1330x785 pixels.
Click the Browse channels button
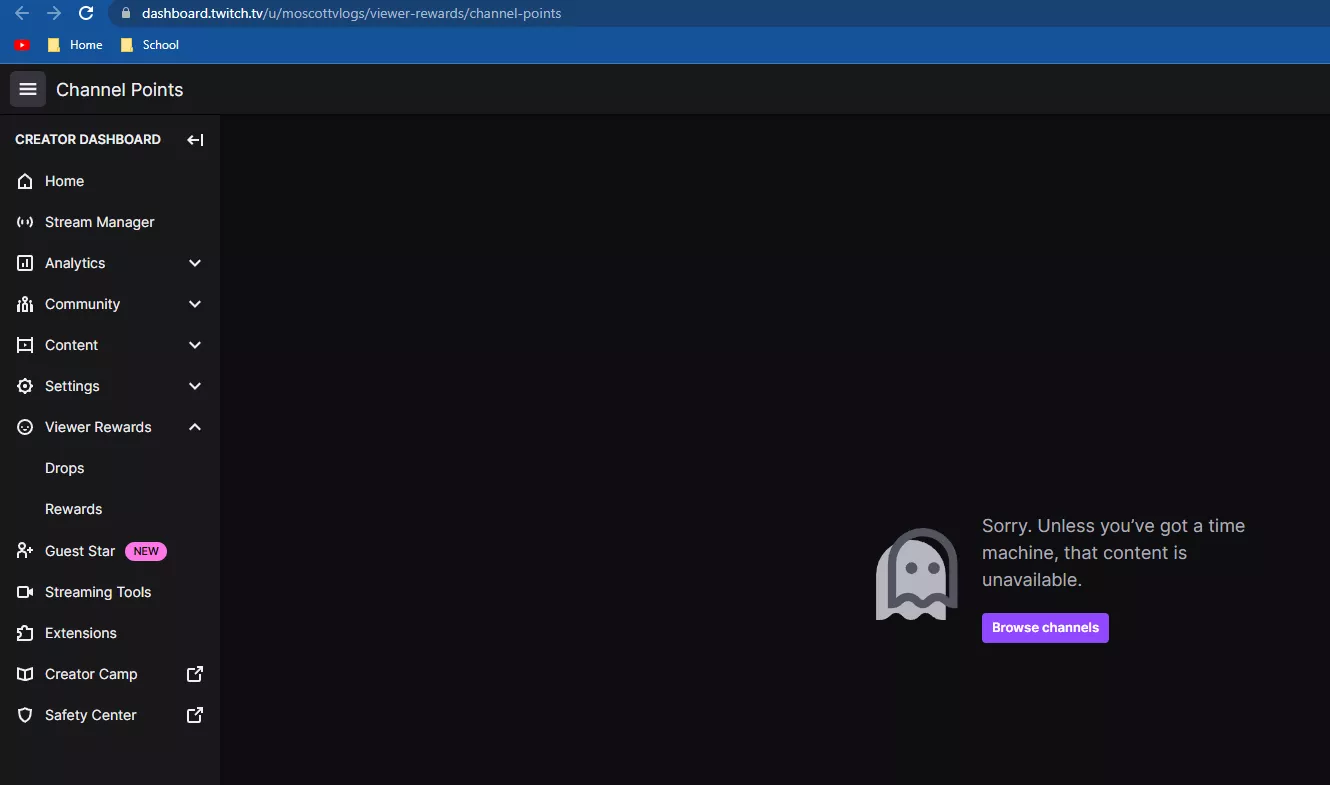(1045, 627)
